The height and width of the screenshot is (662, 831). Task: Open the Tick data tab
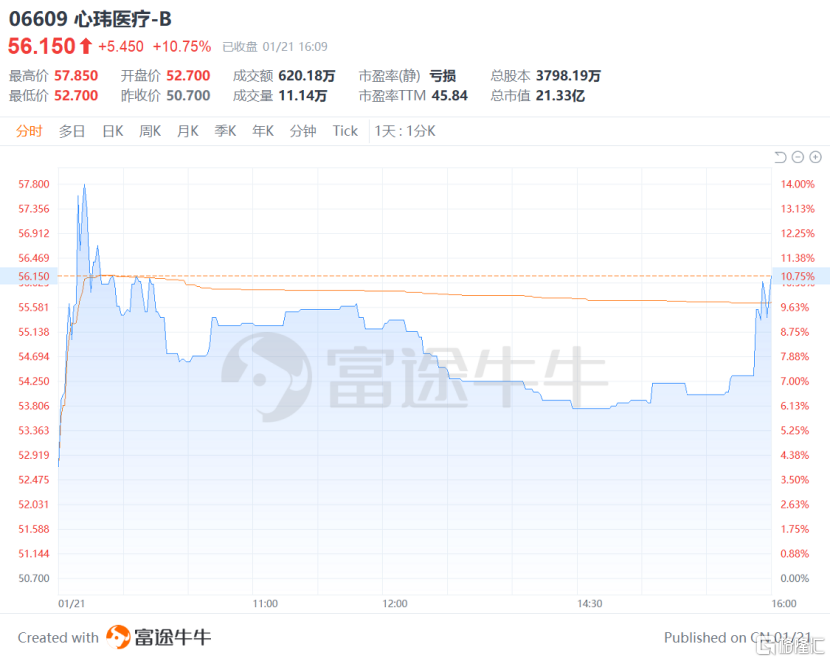(345, 131)
